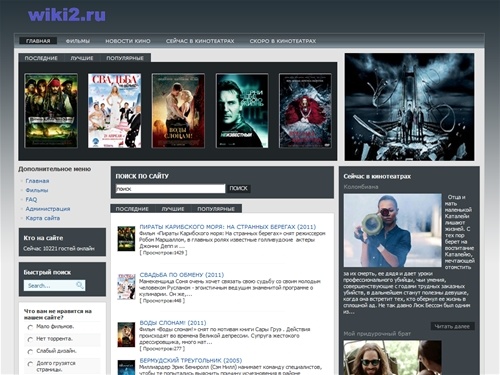500x375 pixels.
Task: Click small Pirates thumbnail in article list
Action: point(126,239)
